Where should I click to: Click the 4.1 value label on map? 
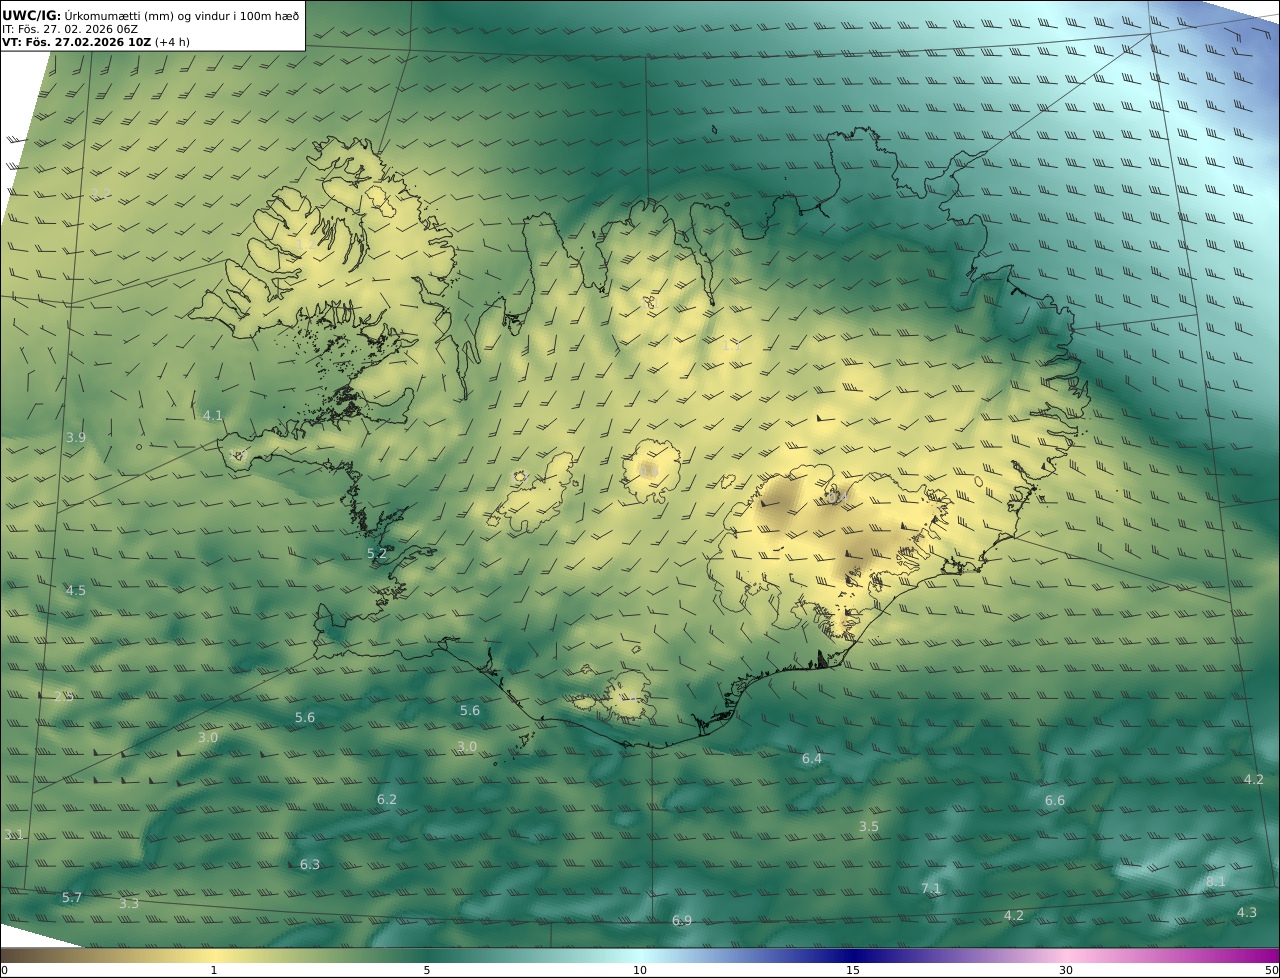click(213, 415)
